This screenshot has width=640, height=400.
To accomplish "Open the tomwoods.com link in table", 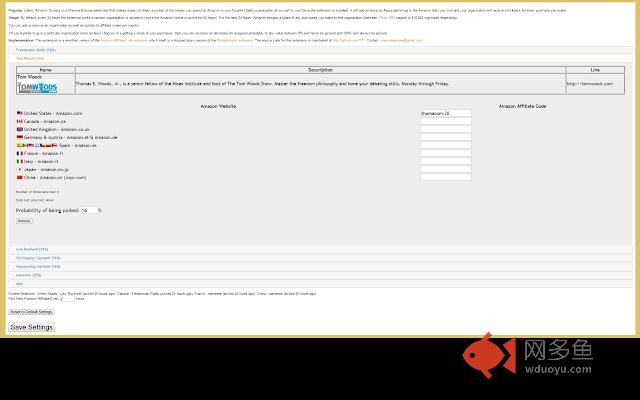I will [589, 84].
